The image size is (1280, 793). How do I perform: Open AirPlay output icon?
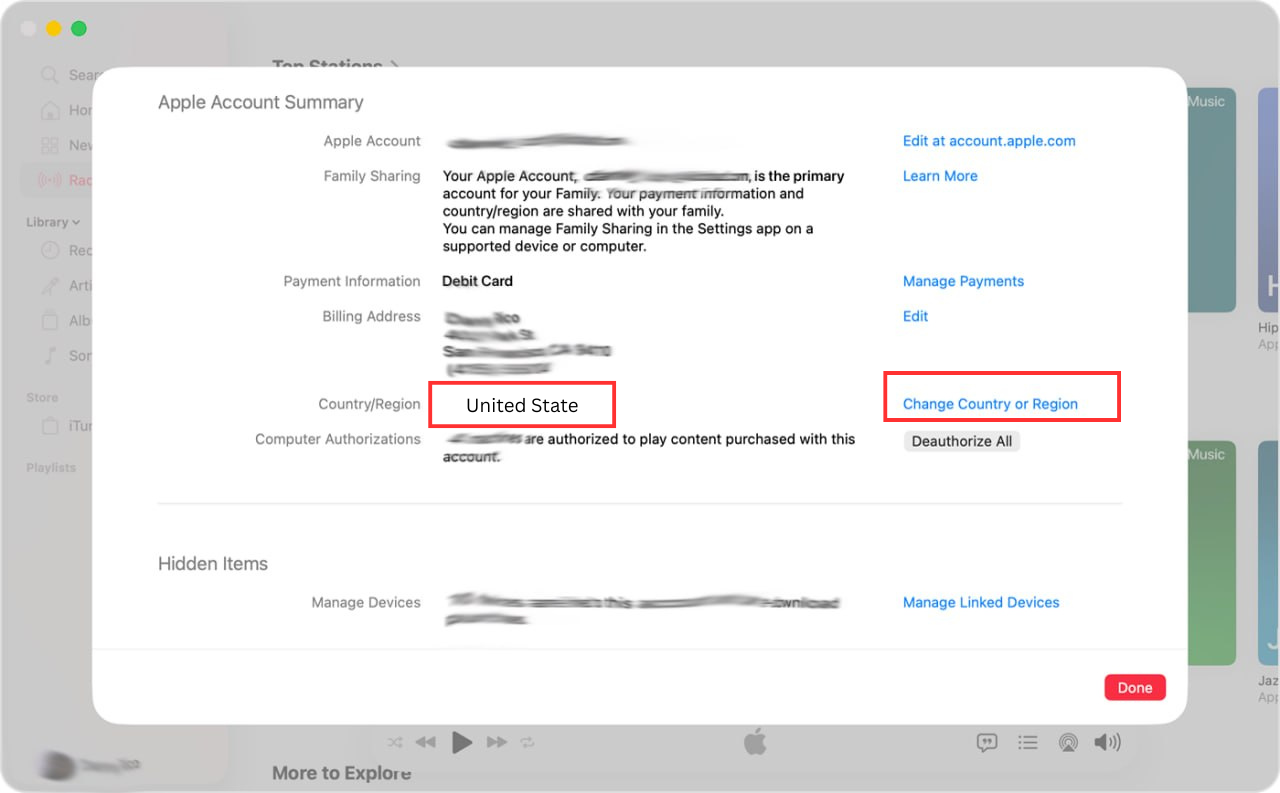(1068, 742)
